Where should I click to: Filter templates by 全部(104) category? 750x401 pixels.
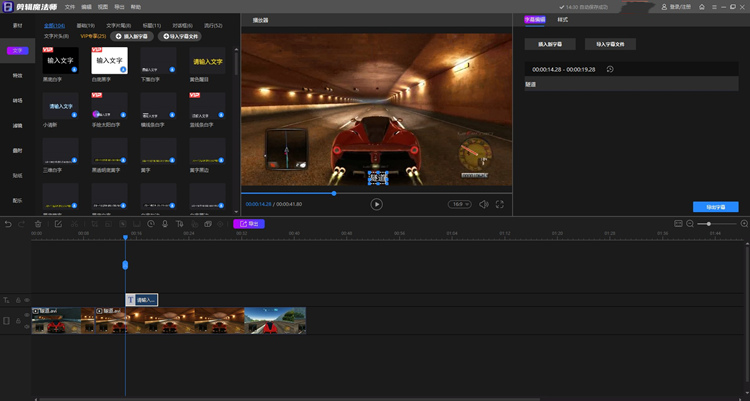point(55,25)
